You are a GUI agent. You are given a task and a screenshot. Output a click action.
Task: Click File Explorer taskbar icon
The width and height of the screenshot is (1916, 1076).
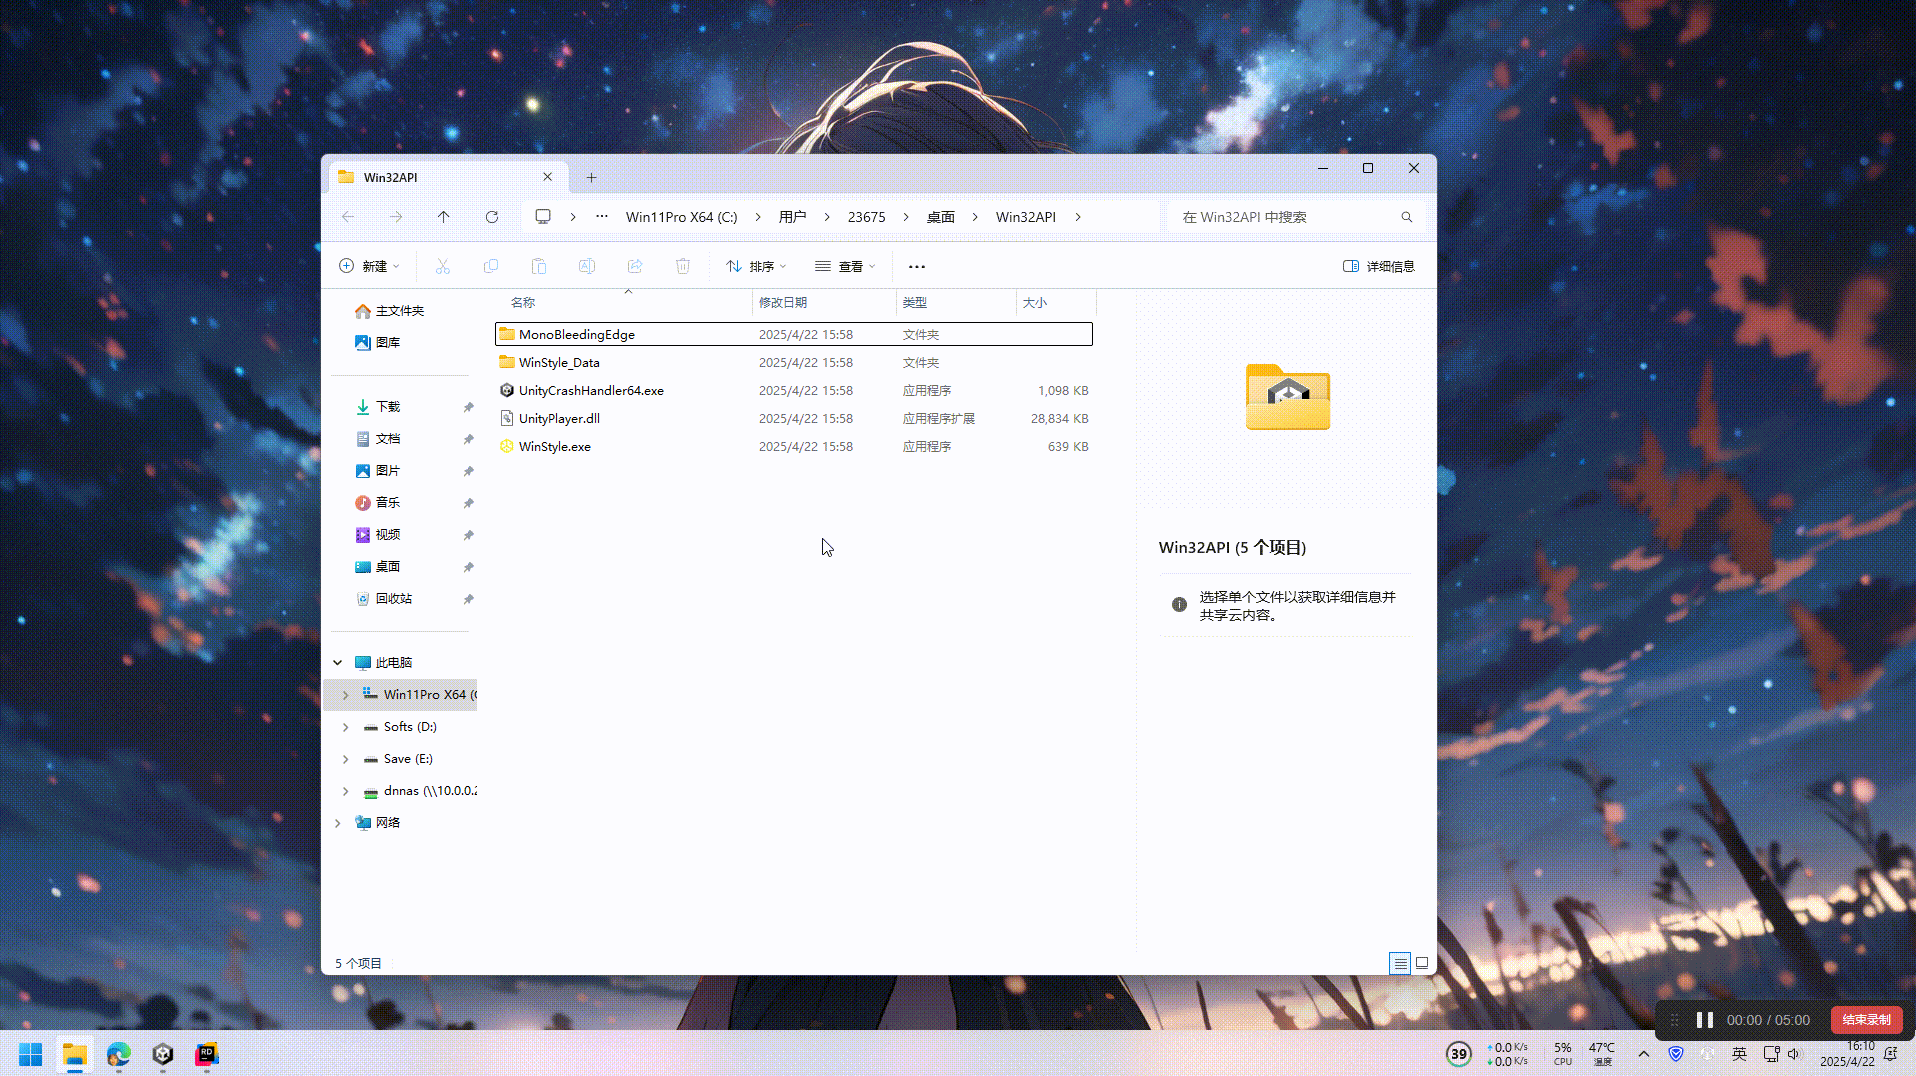tap(75, 1054)
